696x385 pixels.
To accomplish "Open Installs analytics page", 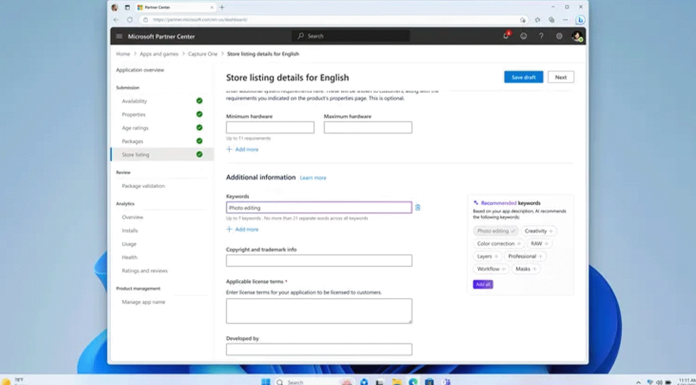I will (130, 230).
